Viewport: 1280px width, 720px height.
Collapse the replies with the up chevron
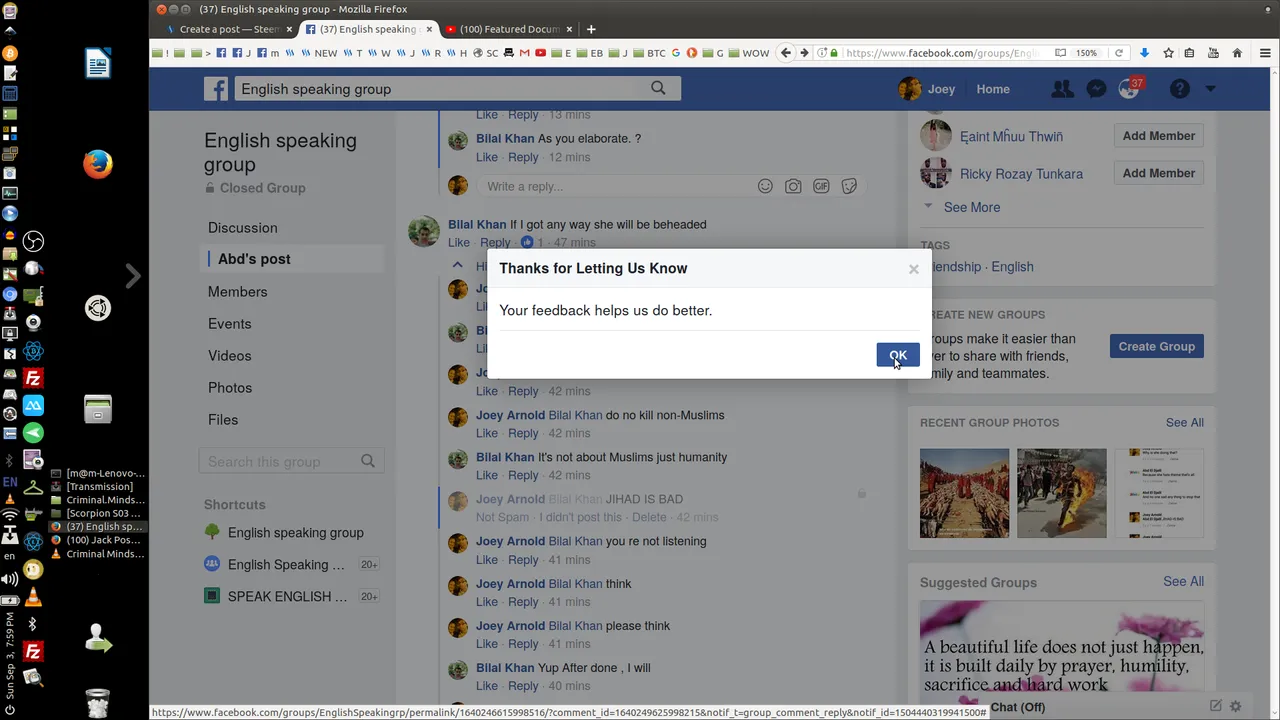(x=457, y=265)
